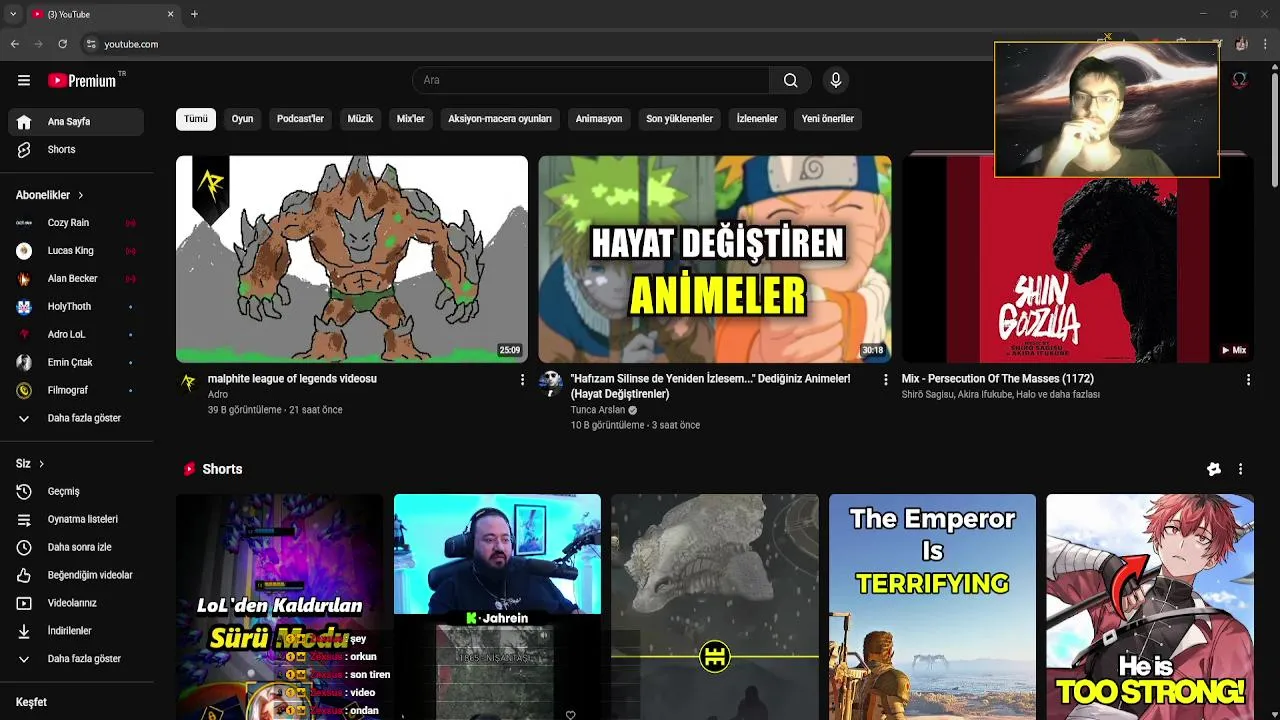Open the He is TOO STRONG short

coord(1150,607)
